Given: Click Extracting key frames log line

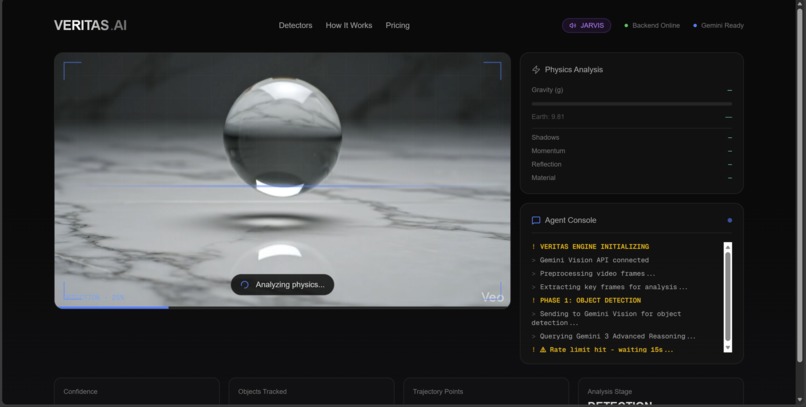Looking at the screenshot, I should pos(609,287).
